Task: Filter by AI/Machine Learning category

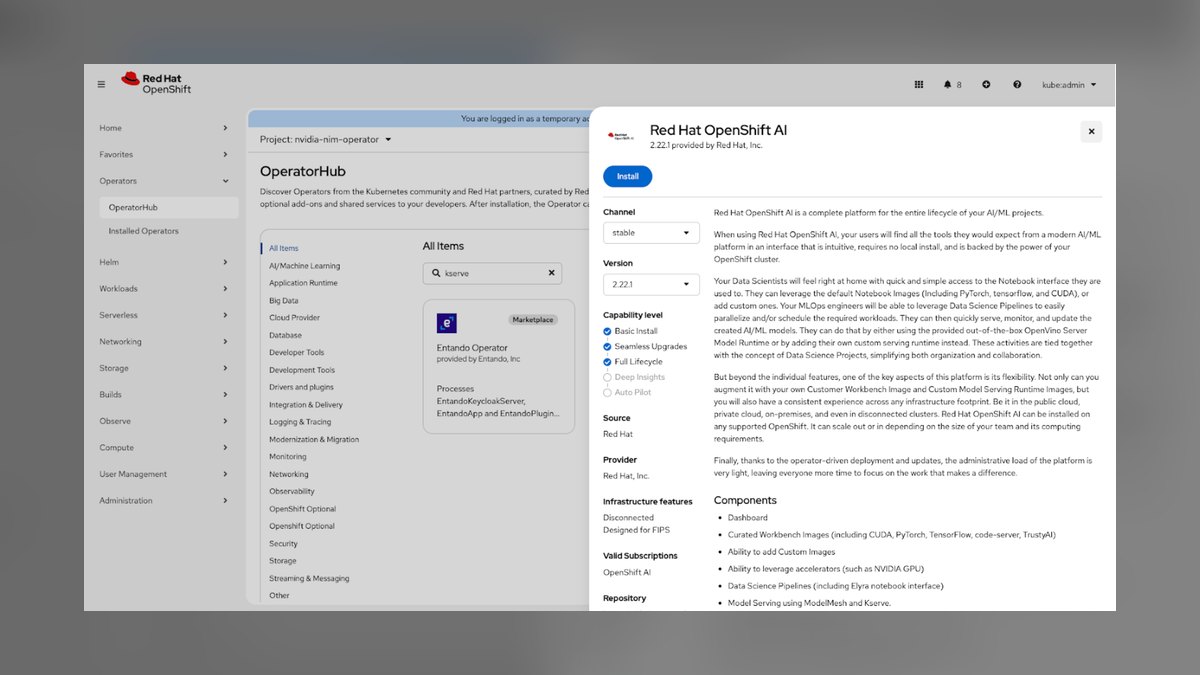Action: (304, 266)
